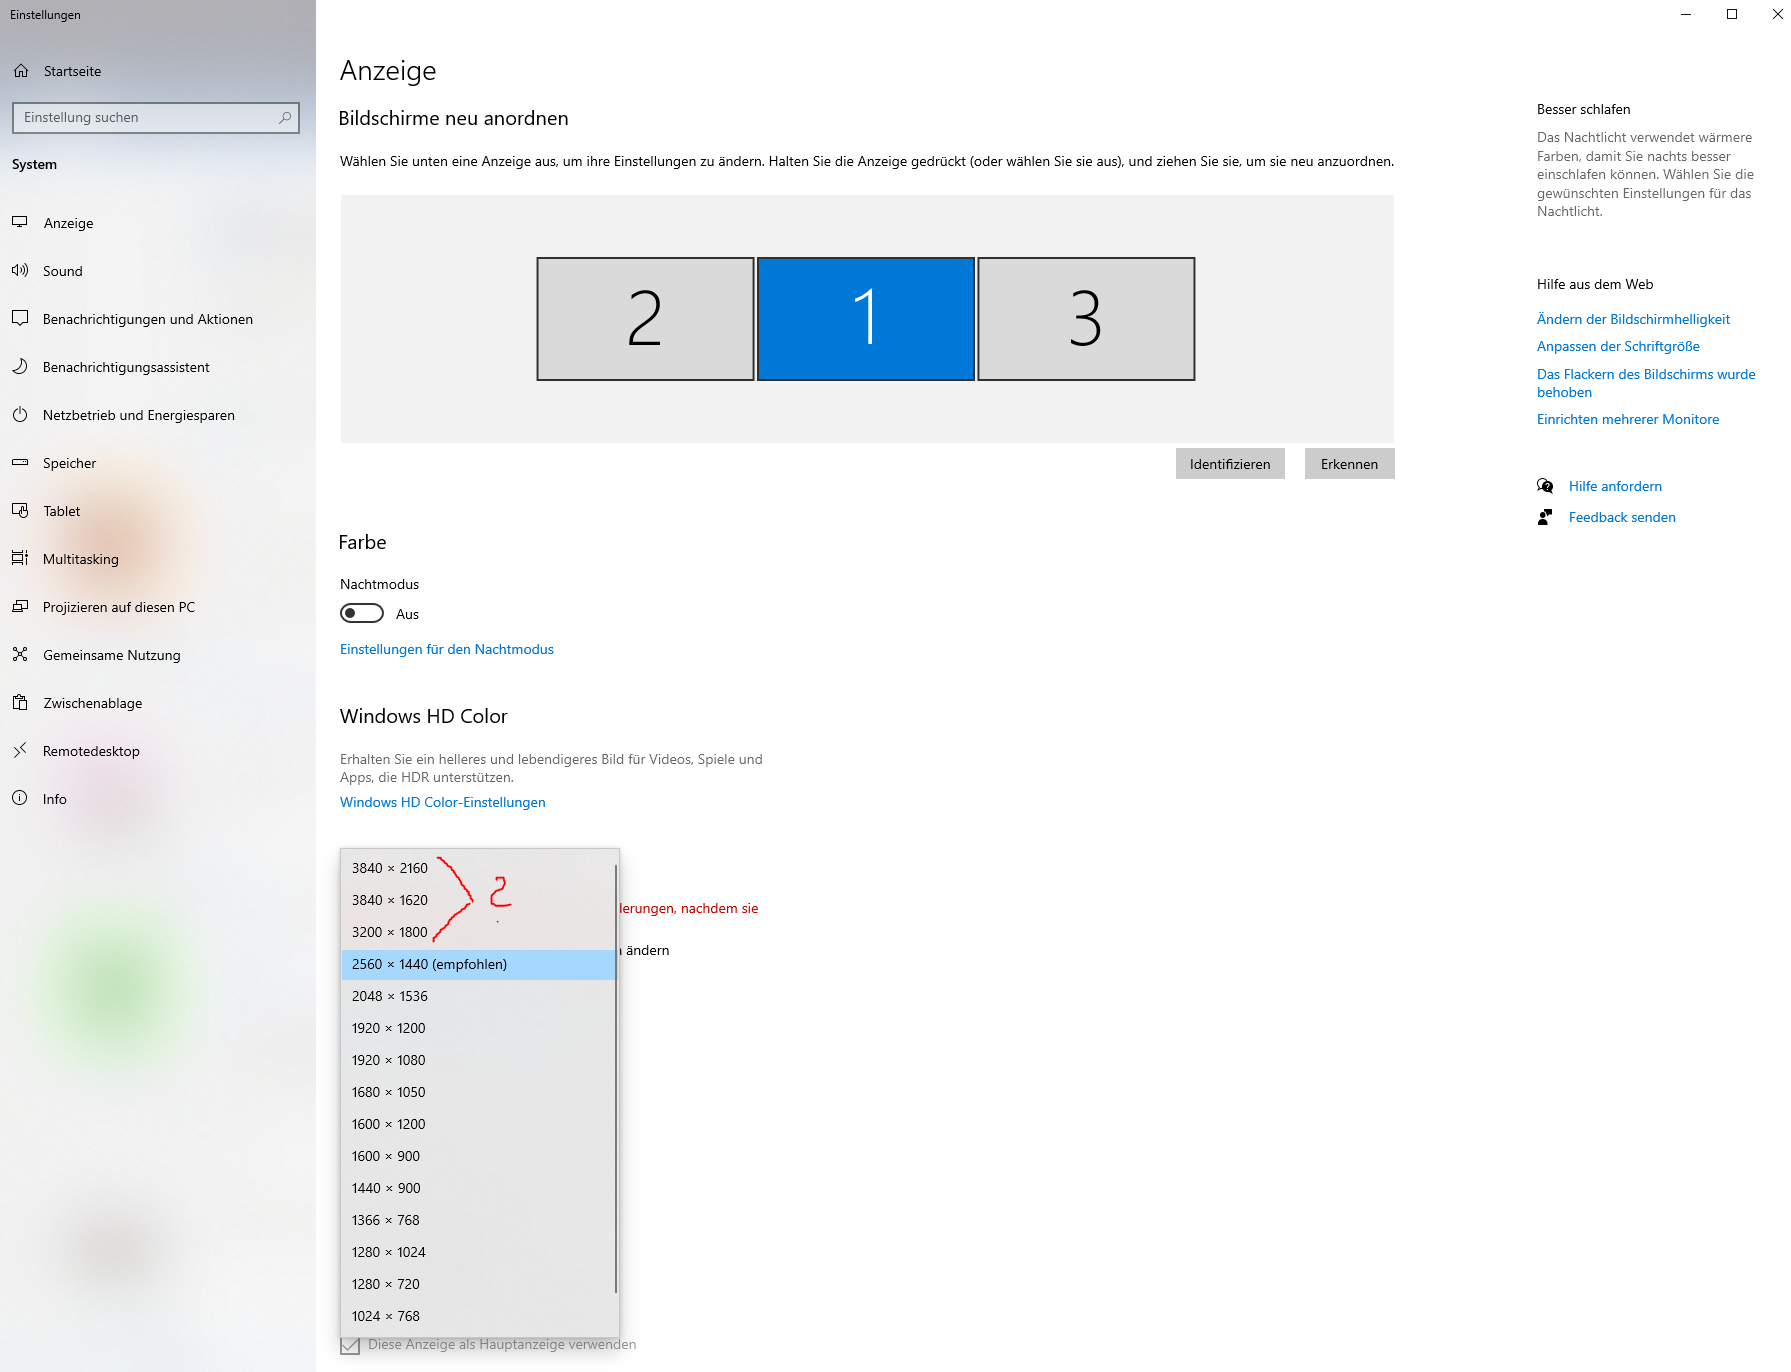
Task: Open 'Das Flackern des Bildschirms wurde behoben' link
Action: click(x=1646, y=383)
